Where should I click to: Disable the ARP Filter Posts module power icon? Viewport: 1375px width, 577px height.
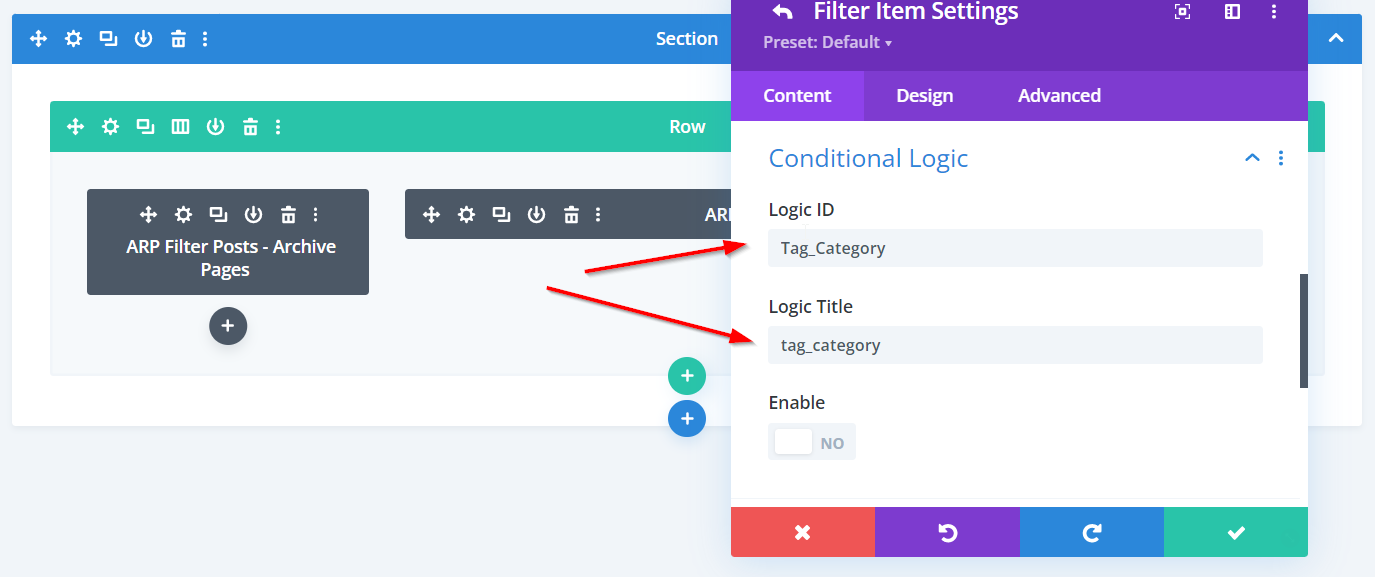253,214
